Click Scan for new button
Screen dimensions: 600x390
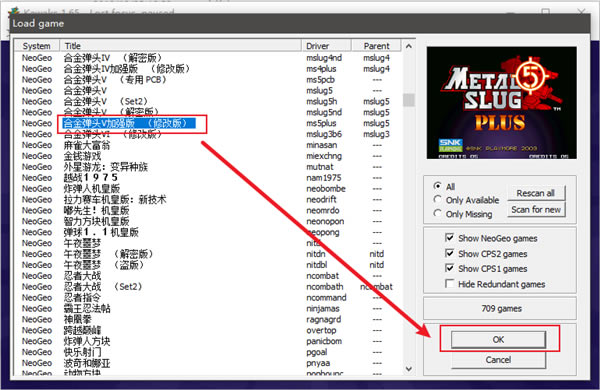(x=536, y=210)
